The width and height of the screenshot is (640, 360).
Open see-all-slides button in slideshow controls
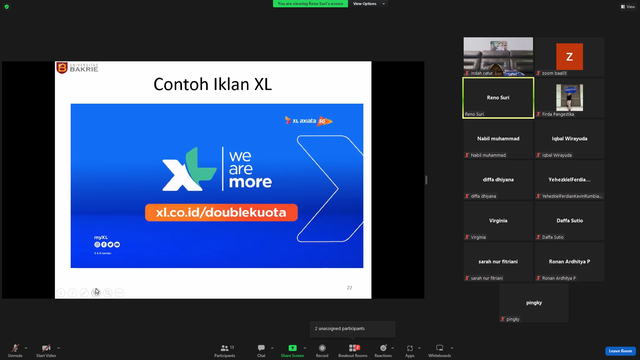pos(96,292)
